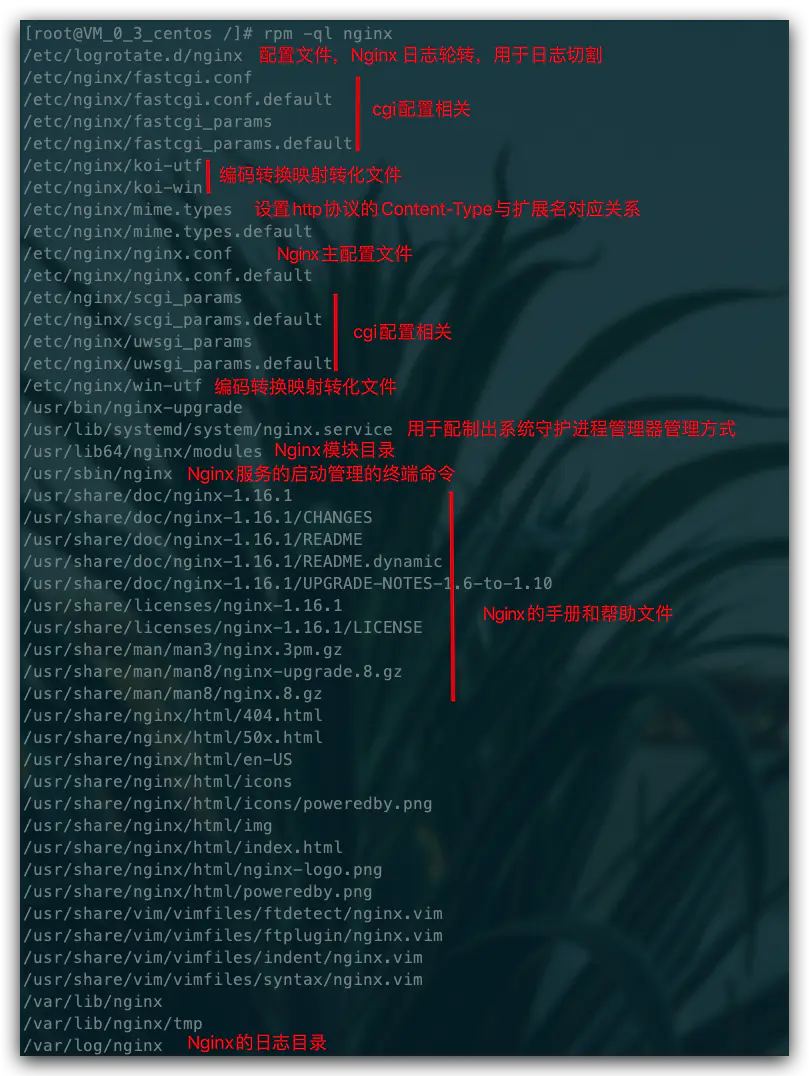
Task: Click the red 'Nginx主配置文件' annotation
Action: click(344, 254)
